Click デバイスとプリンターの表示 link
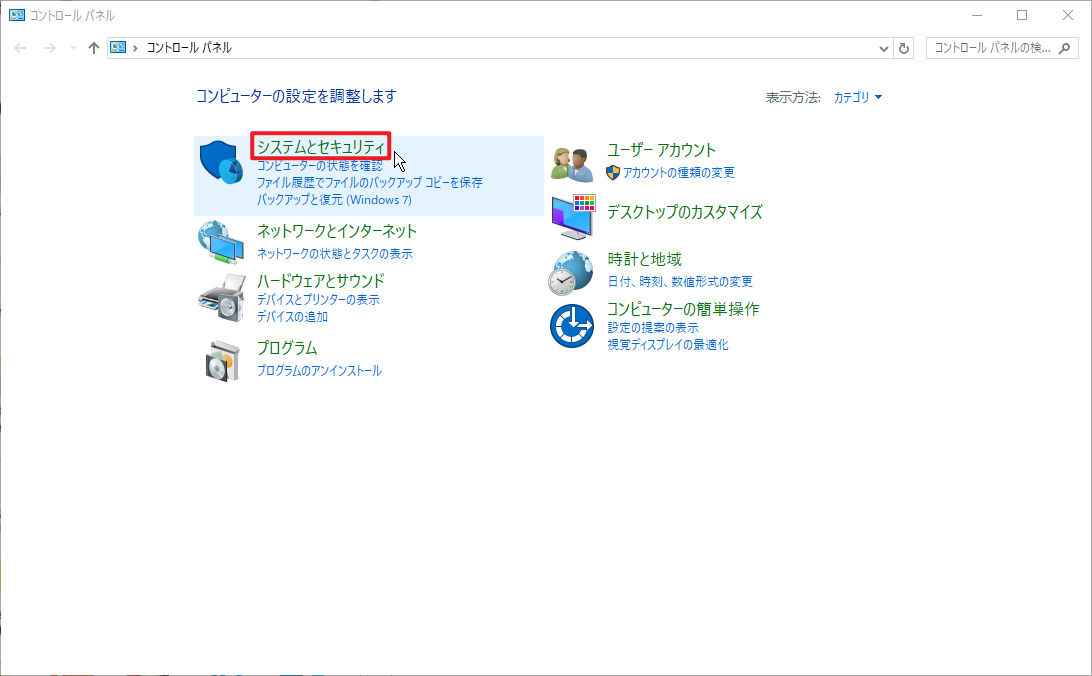This screenshot has width=1092, height=676. pos(318,299)
